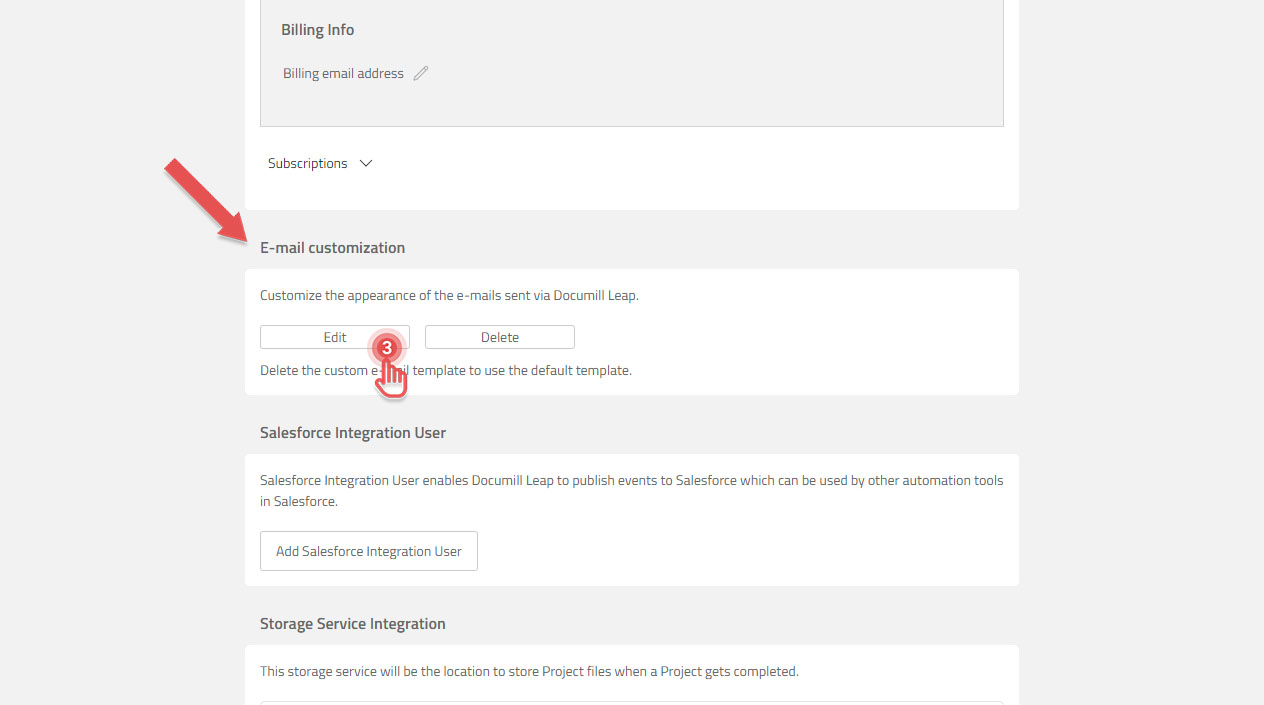This screenshot has height=705, width=1264.
Task: Click the Billing Info panel title
Action: 317,29
